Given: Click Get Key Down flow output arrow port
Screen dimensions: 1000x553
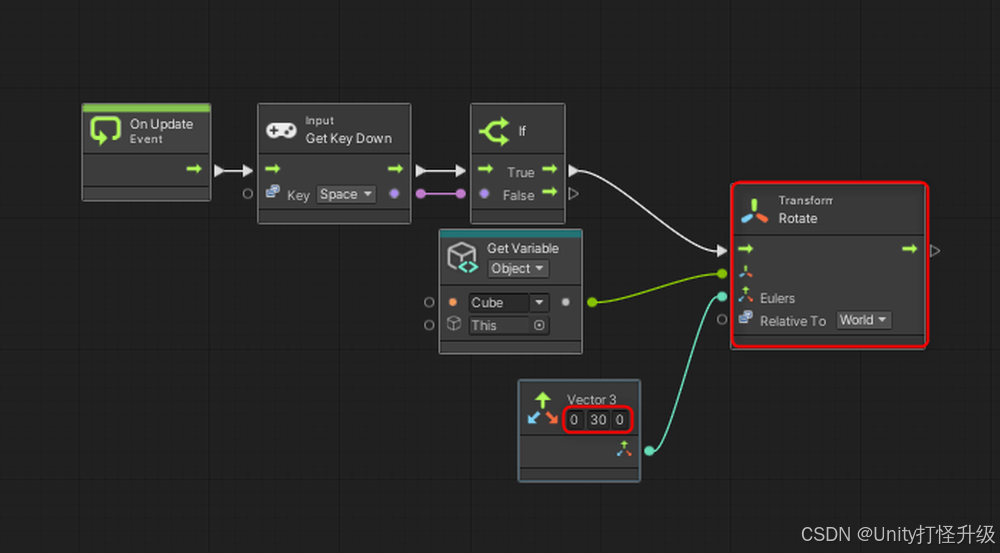Looking at the screenshot, I should click(x=395, y=169).
